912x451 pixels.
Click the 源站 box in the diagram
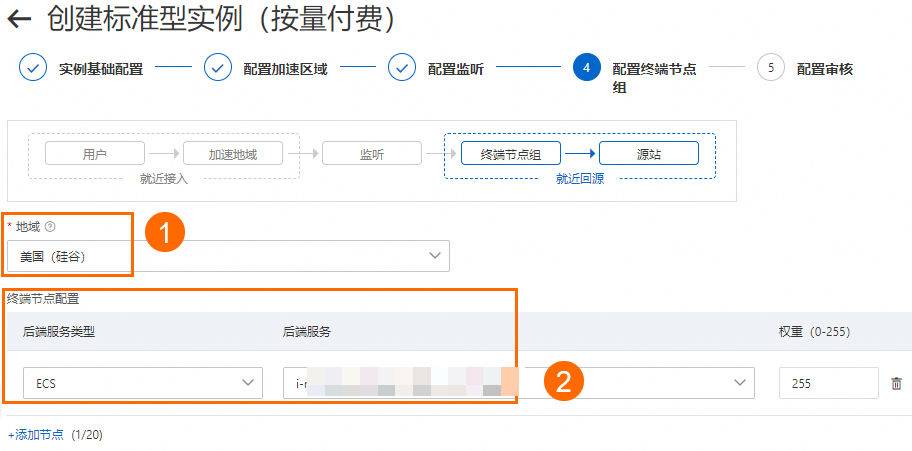point(649,154)
